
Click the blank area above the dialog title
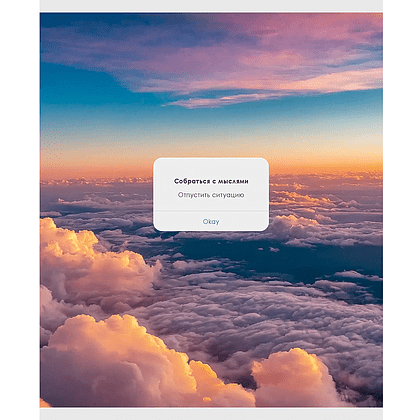click(211, 168)
